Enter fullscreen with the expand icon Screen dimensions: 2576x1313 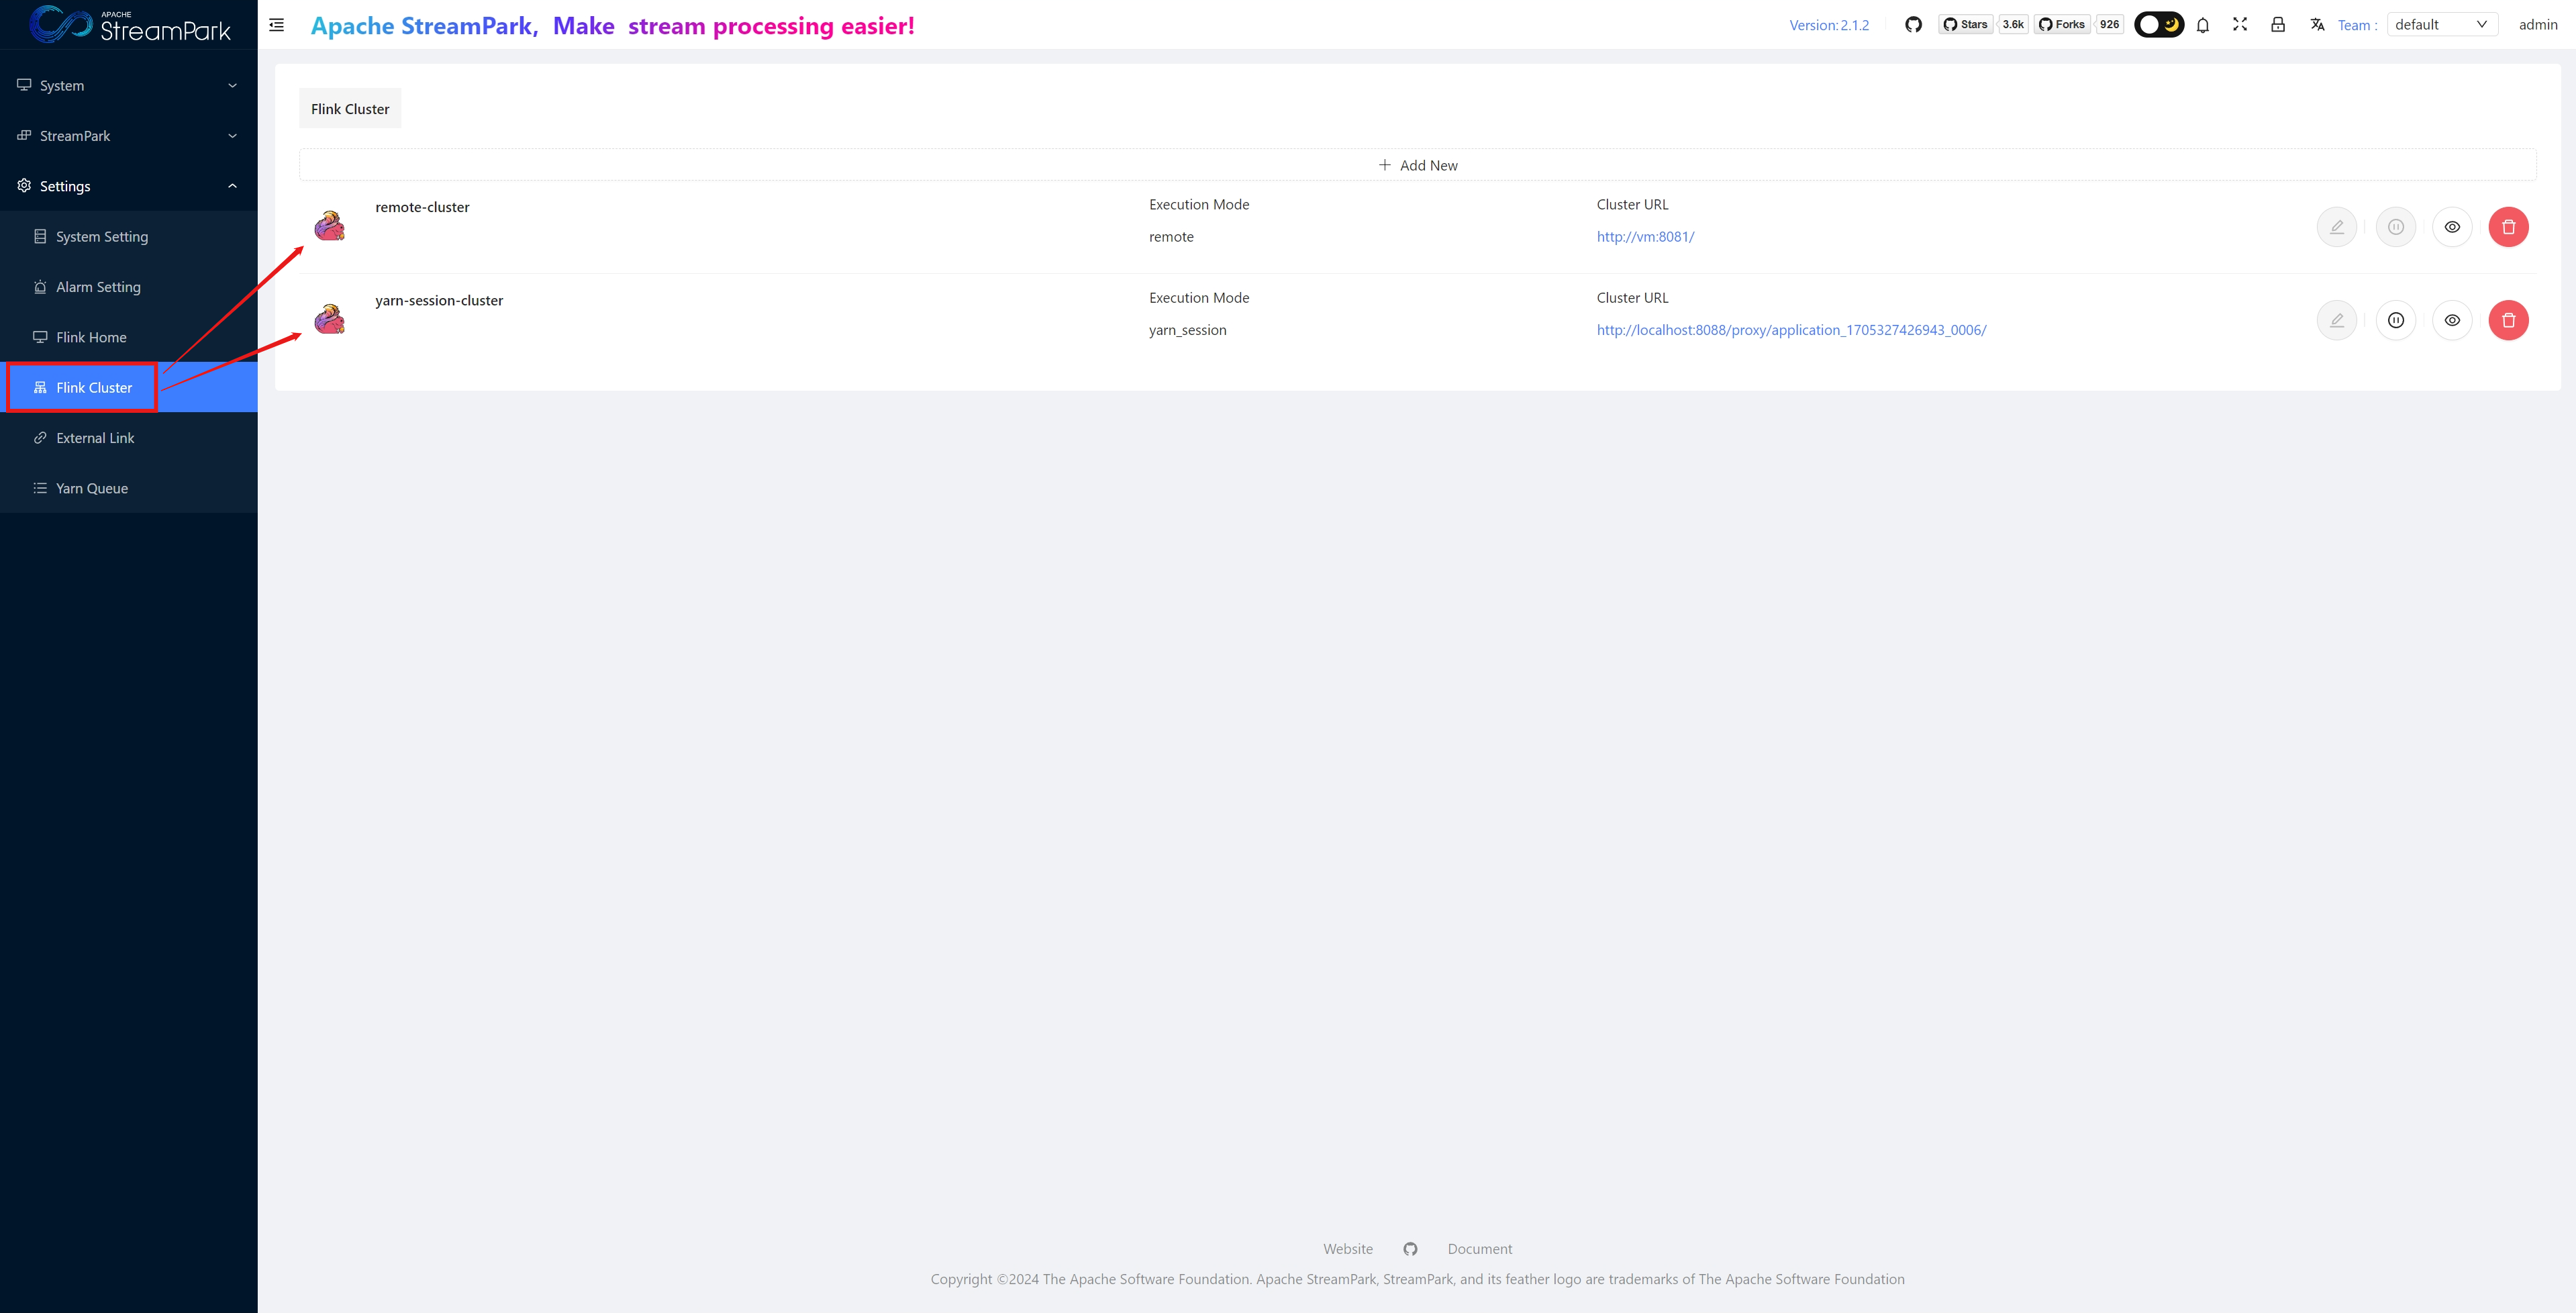tap(2240, 25)
